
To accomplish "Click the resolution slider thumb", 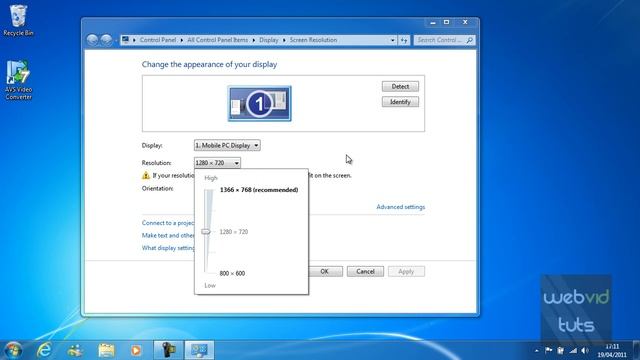I will [x=206, y=232].
